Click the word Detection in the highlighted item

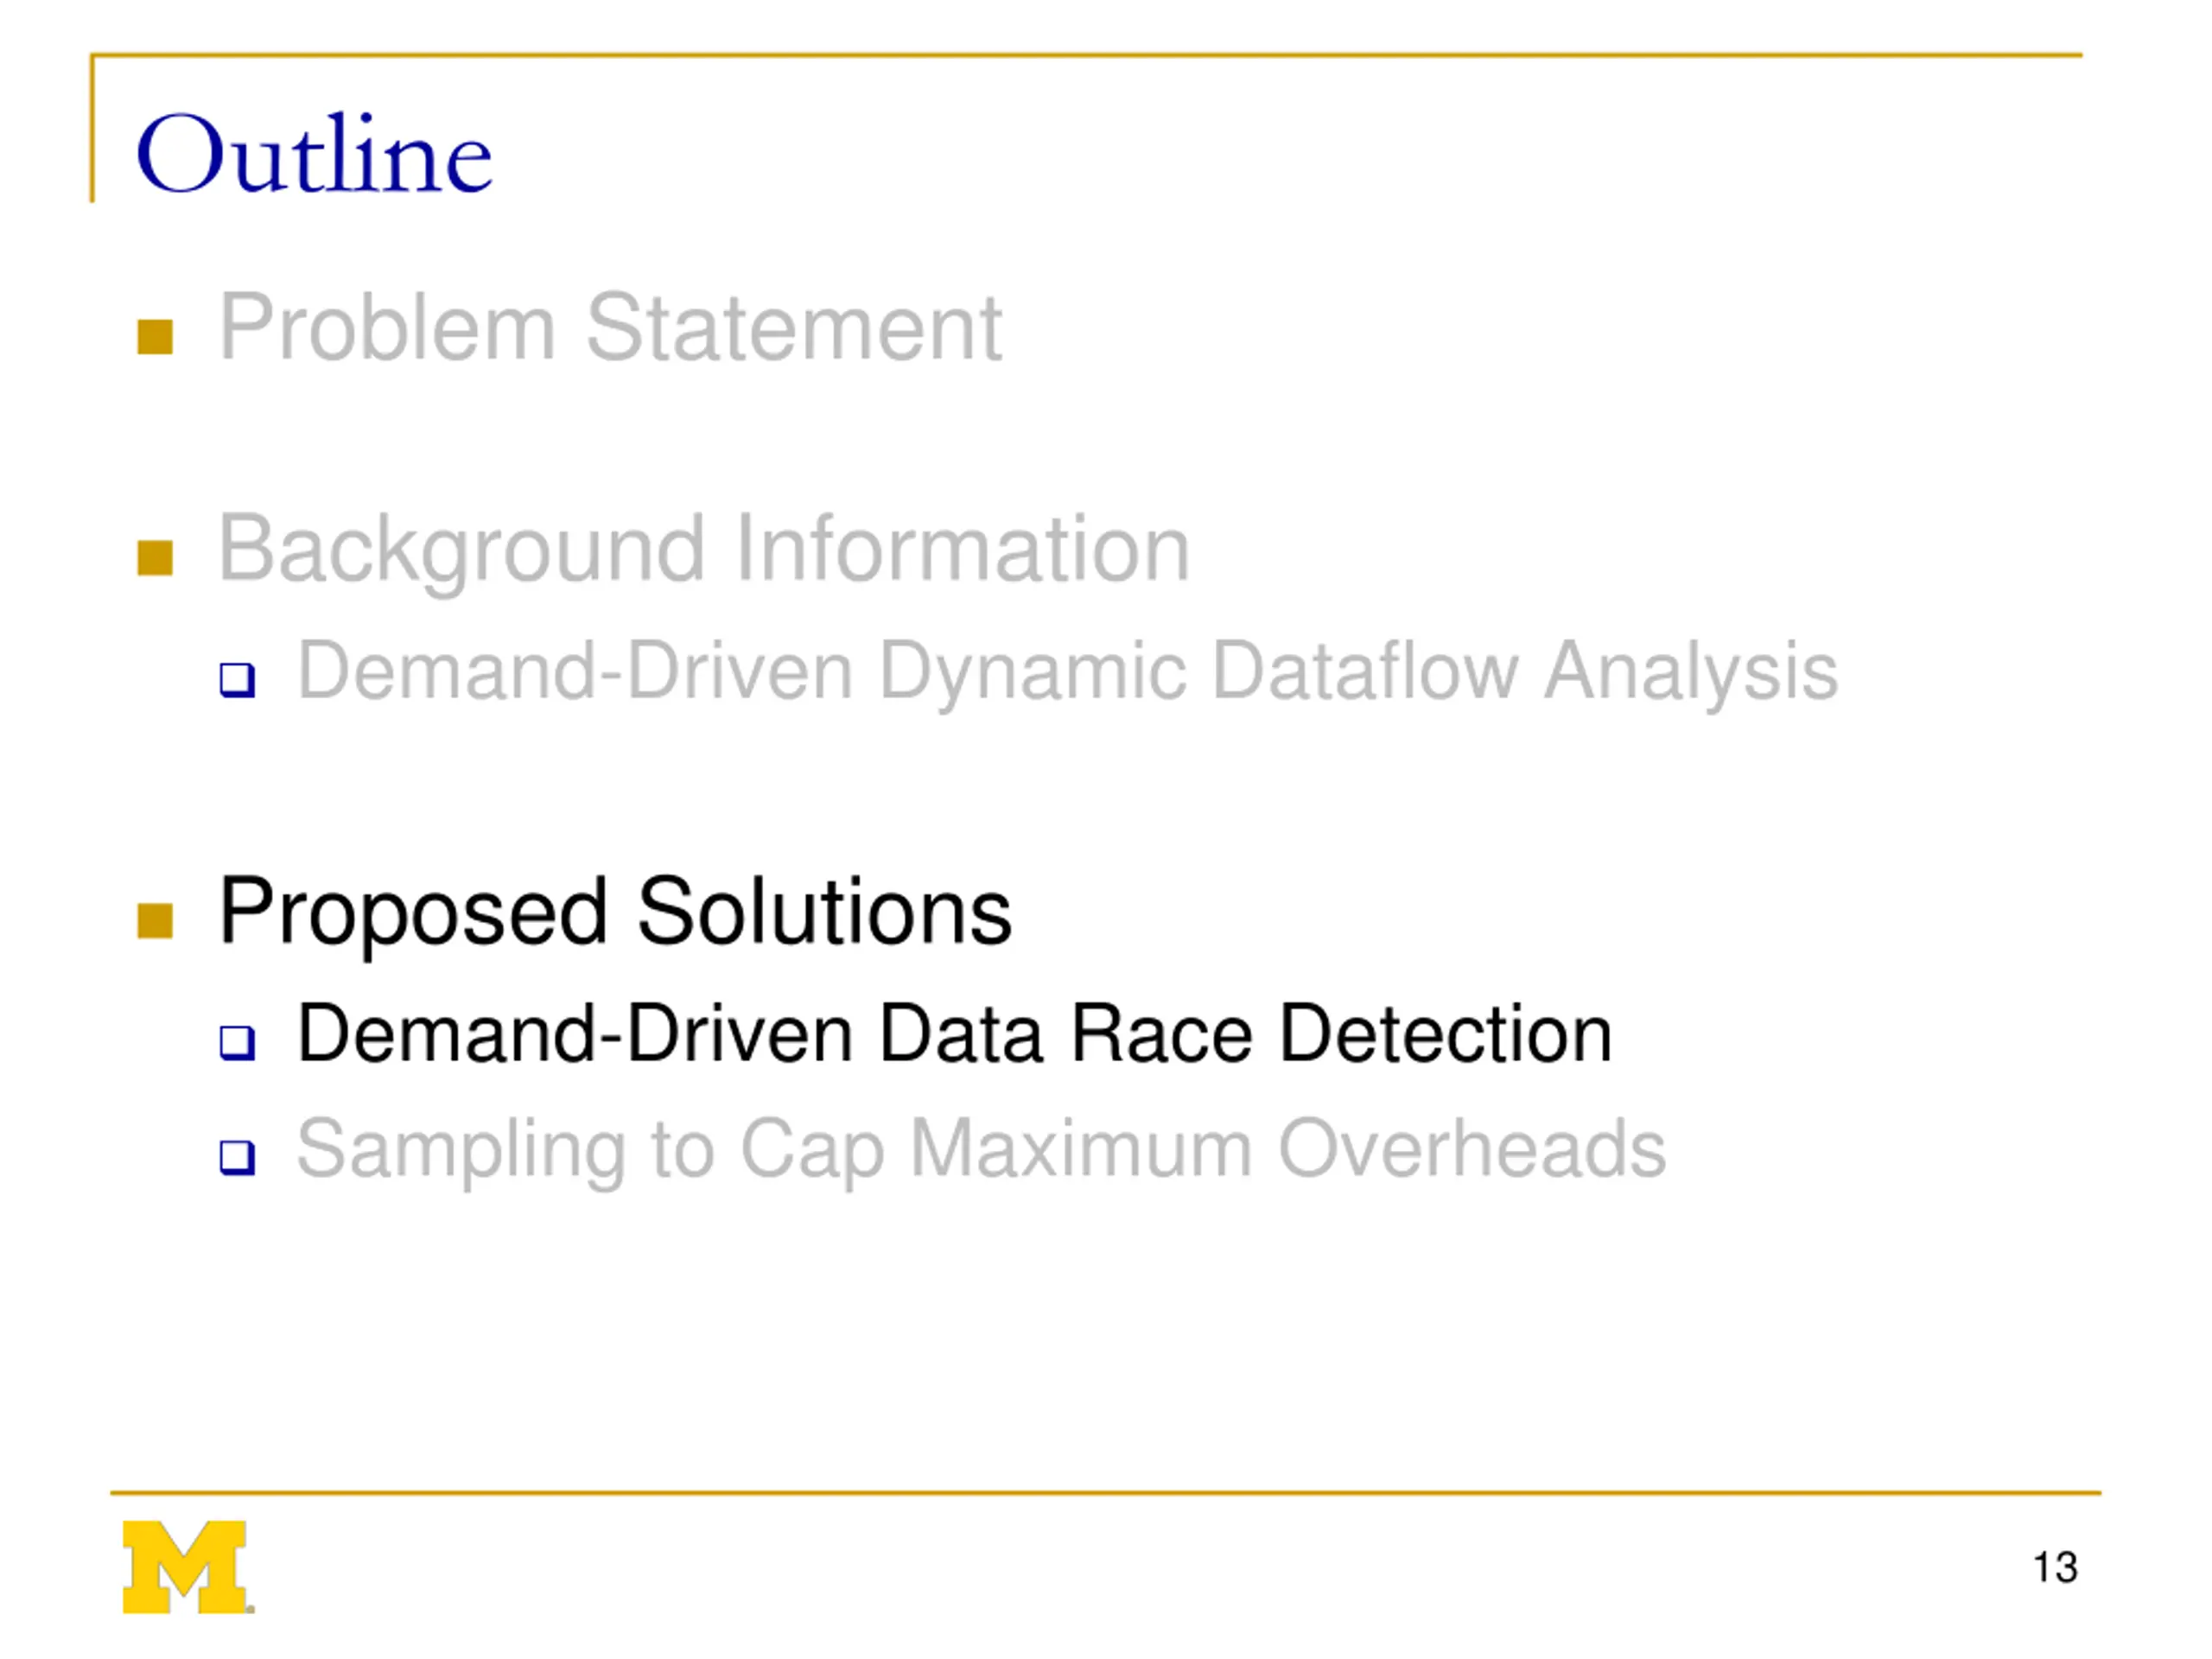pyautogui.click(x=1445, y=1033)
